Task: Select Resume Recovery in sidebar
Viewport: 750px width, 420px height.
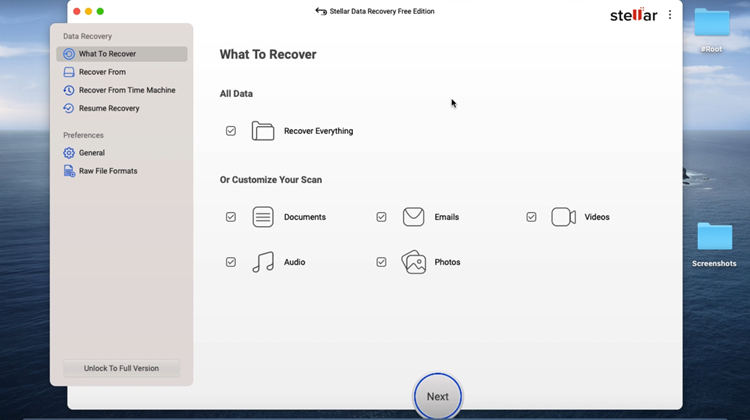Action: click(121, 109)
